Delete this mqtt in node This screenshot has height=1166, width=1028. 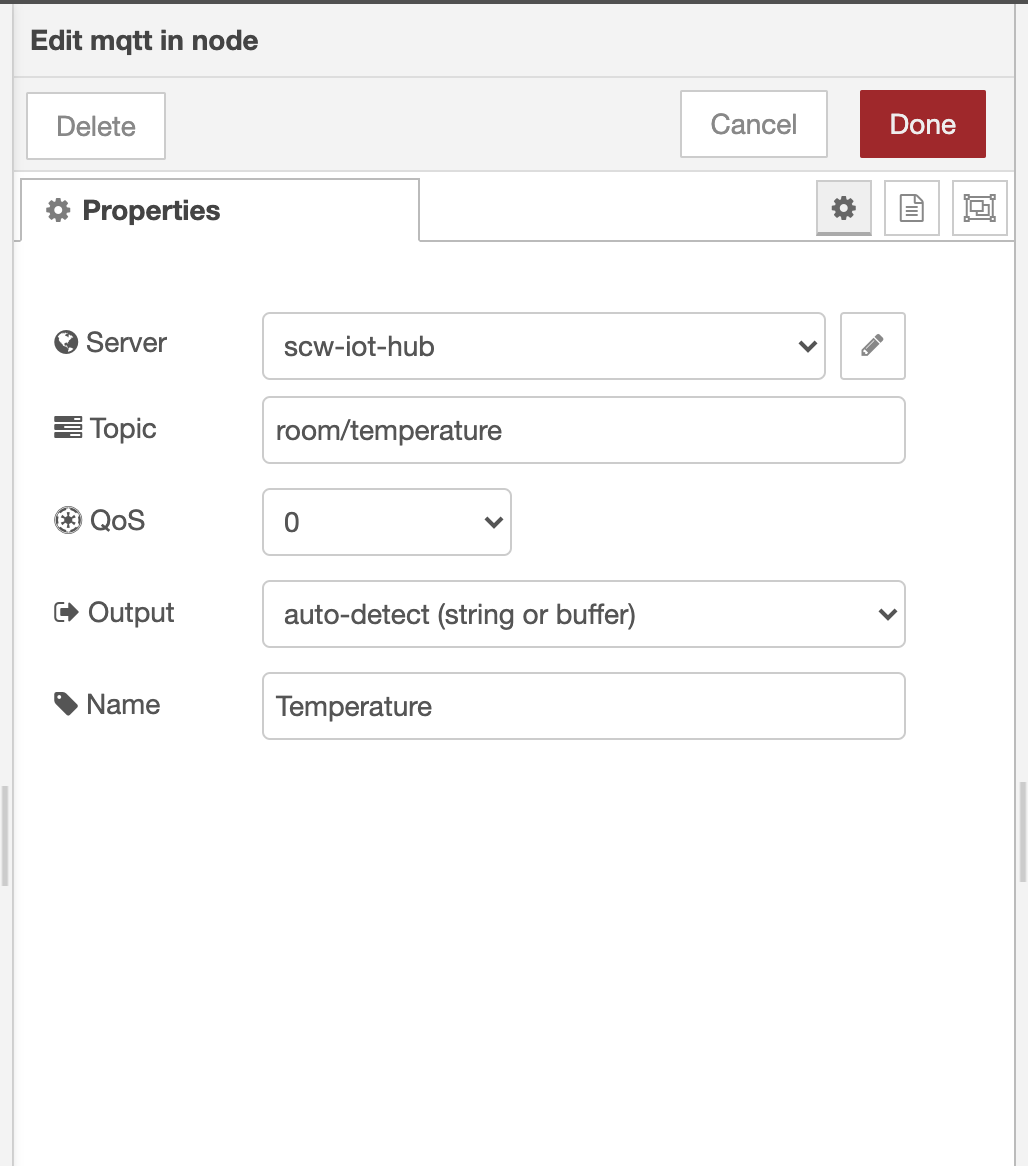[96, 126]
